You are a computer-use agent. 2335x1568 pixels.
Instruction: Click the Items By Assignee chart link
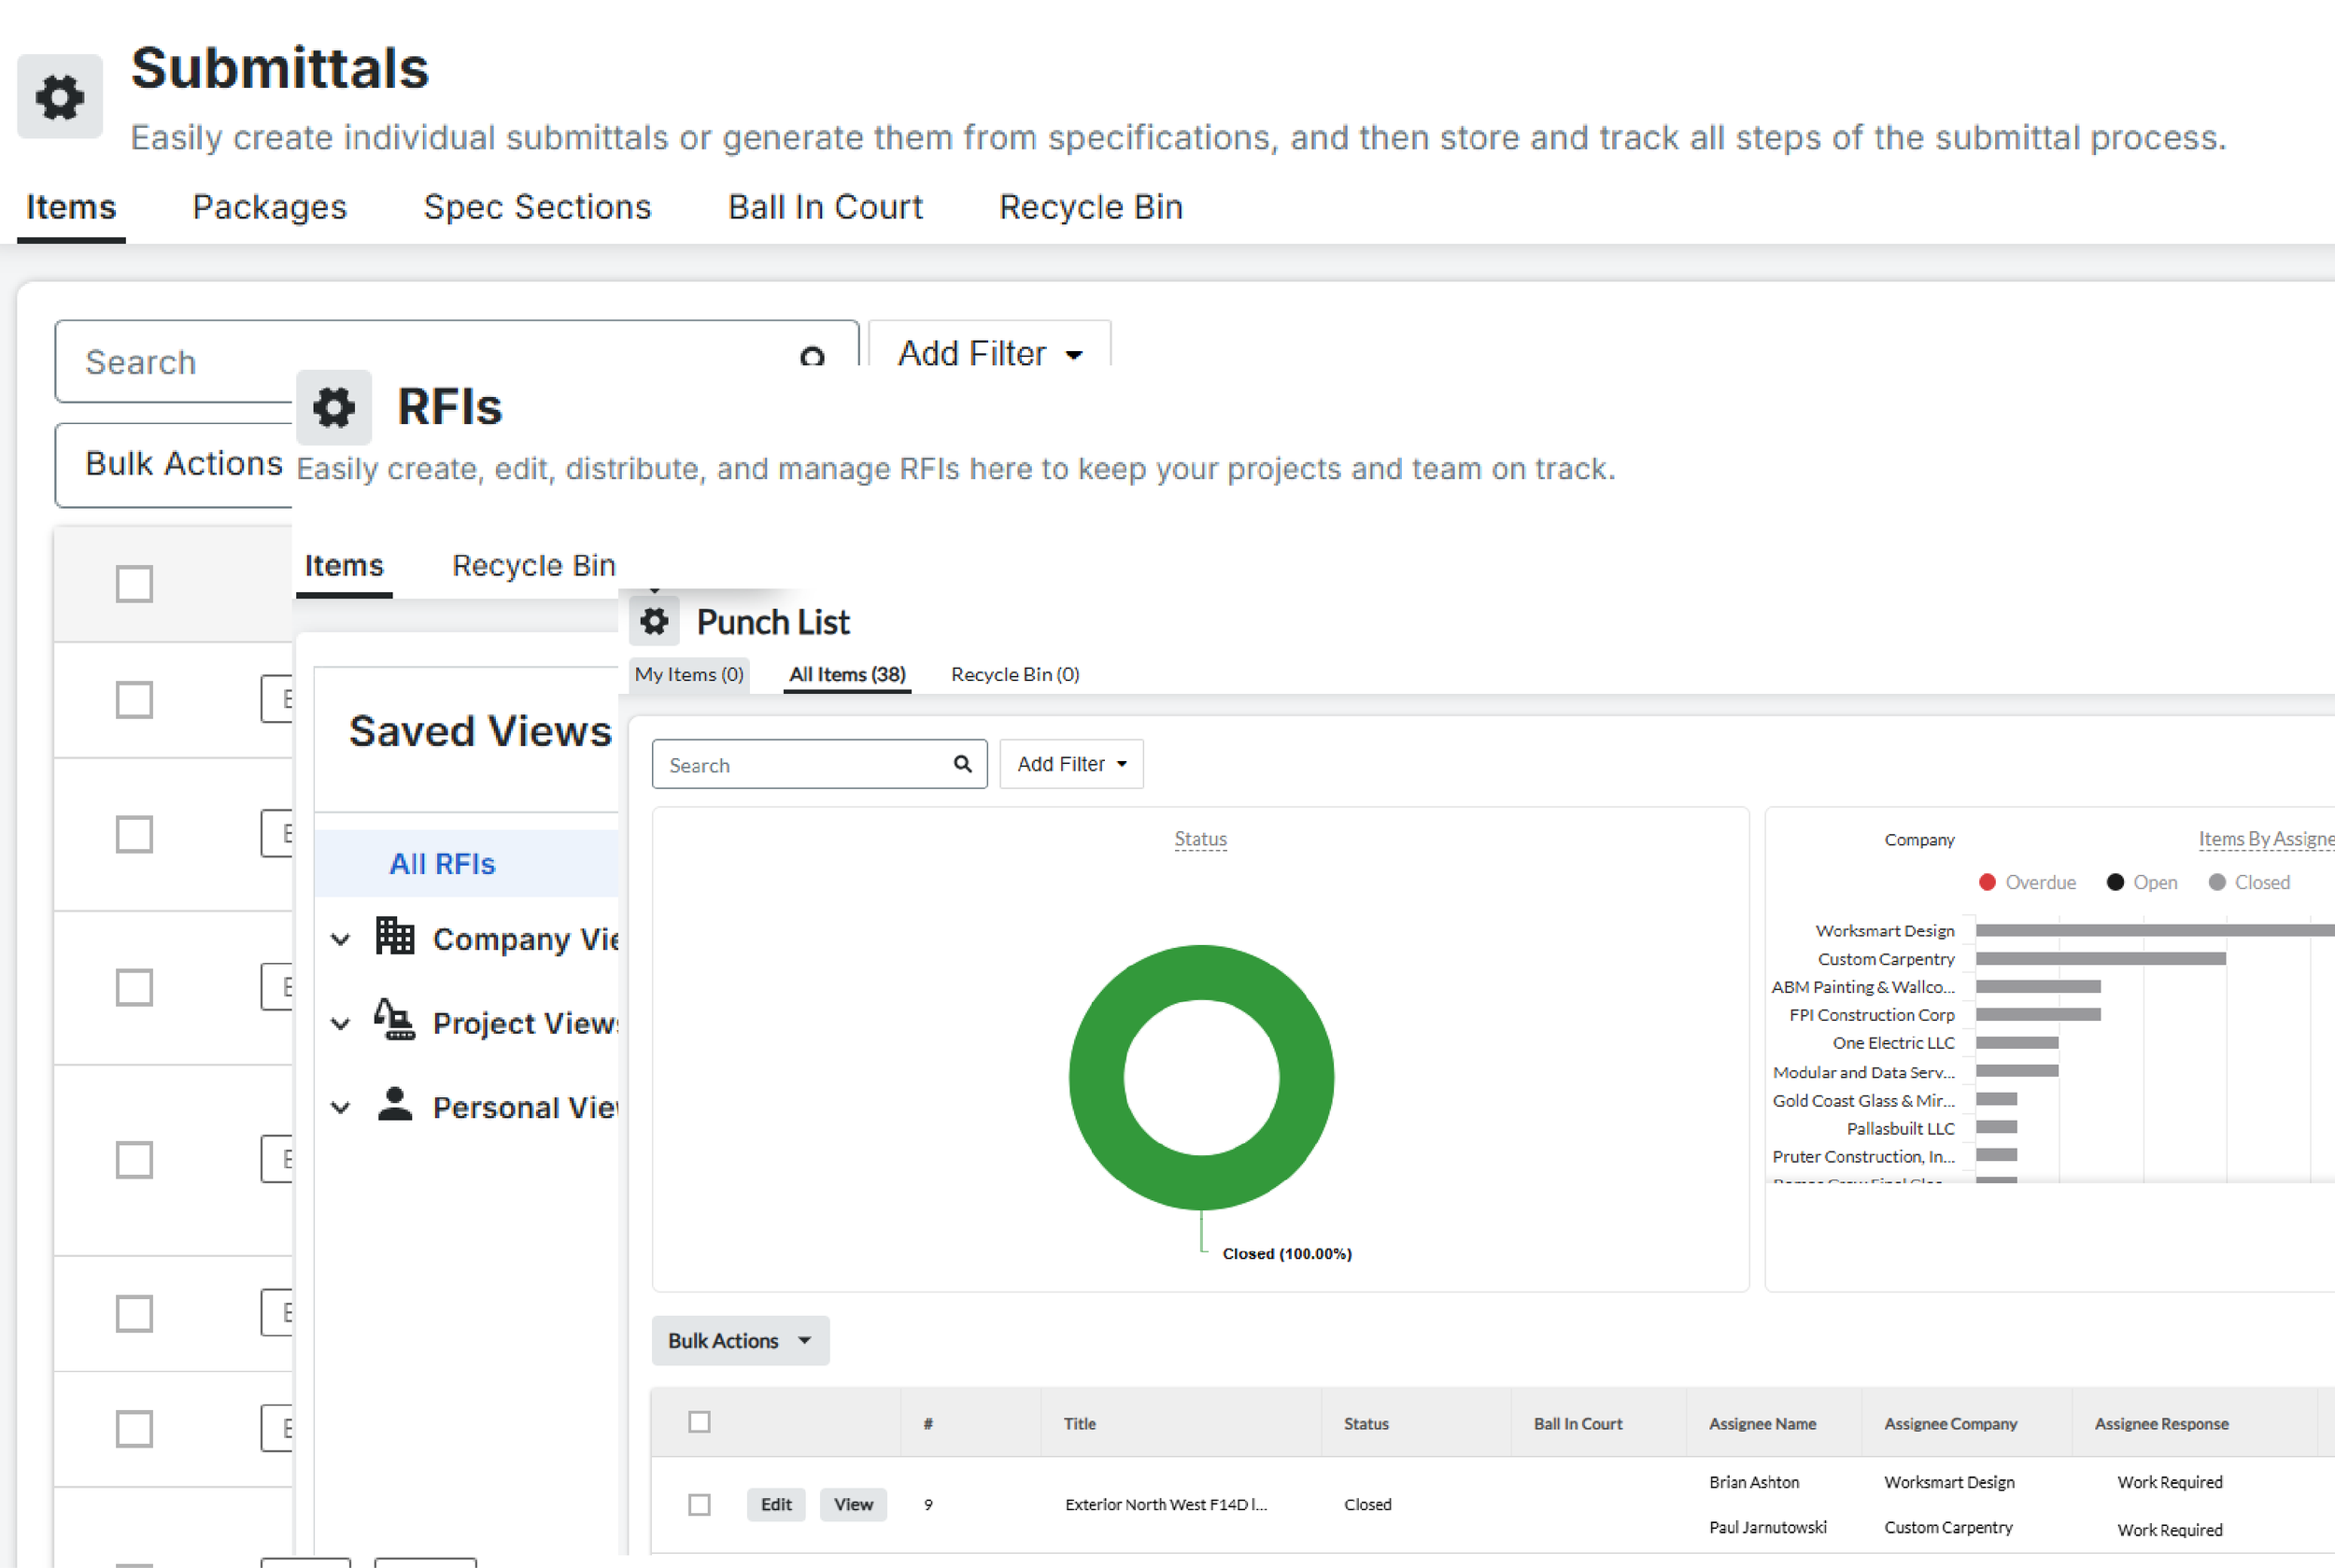pos(2266,839)
